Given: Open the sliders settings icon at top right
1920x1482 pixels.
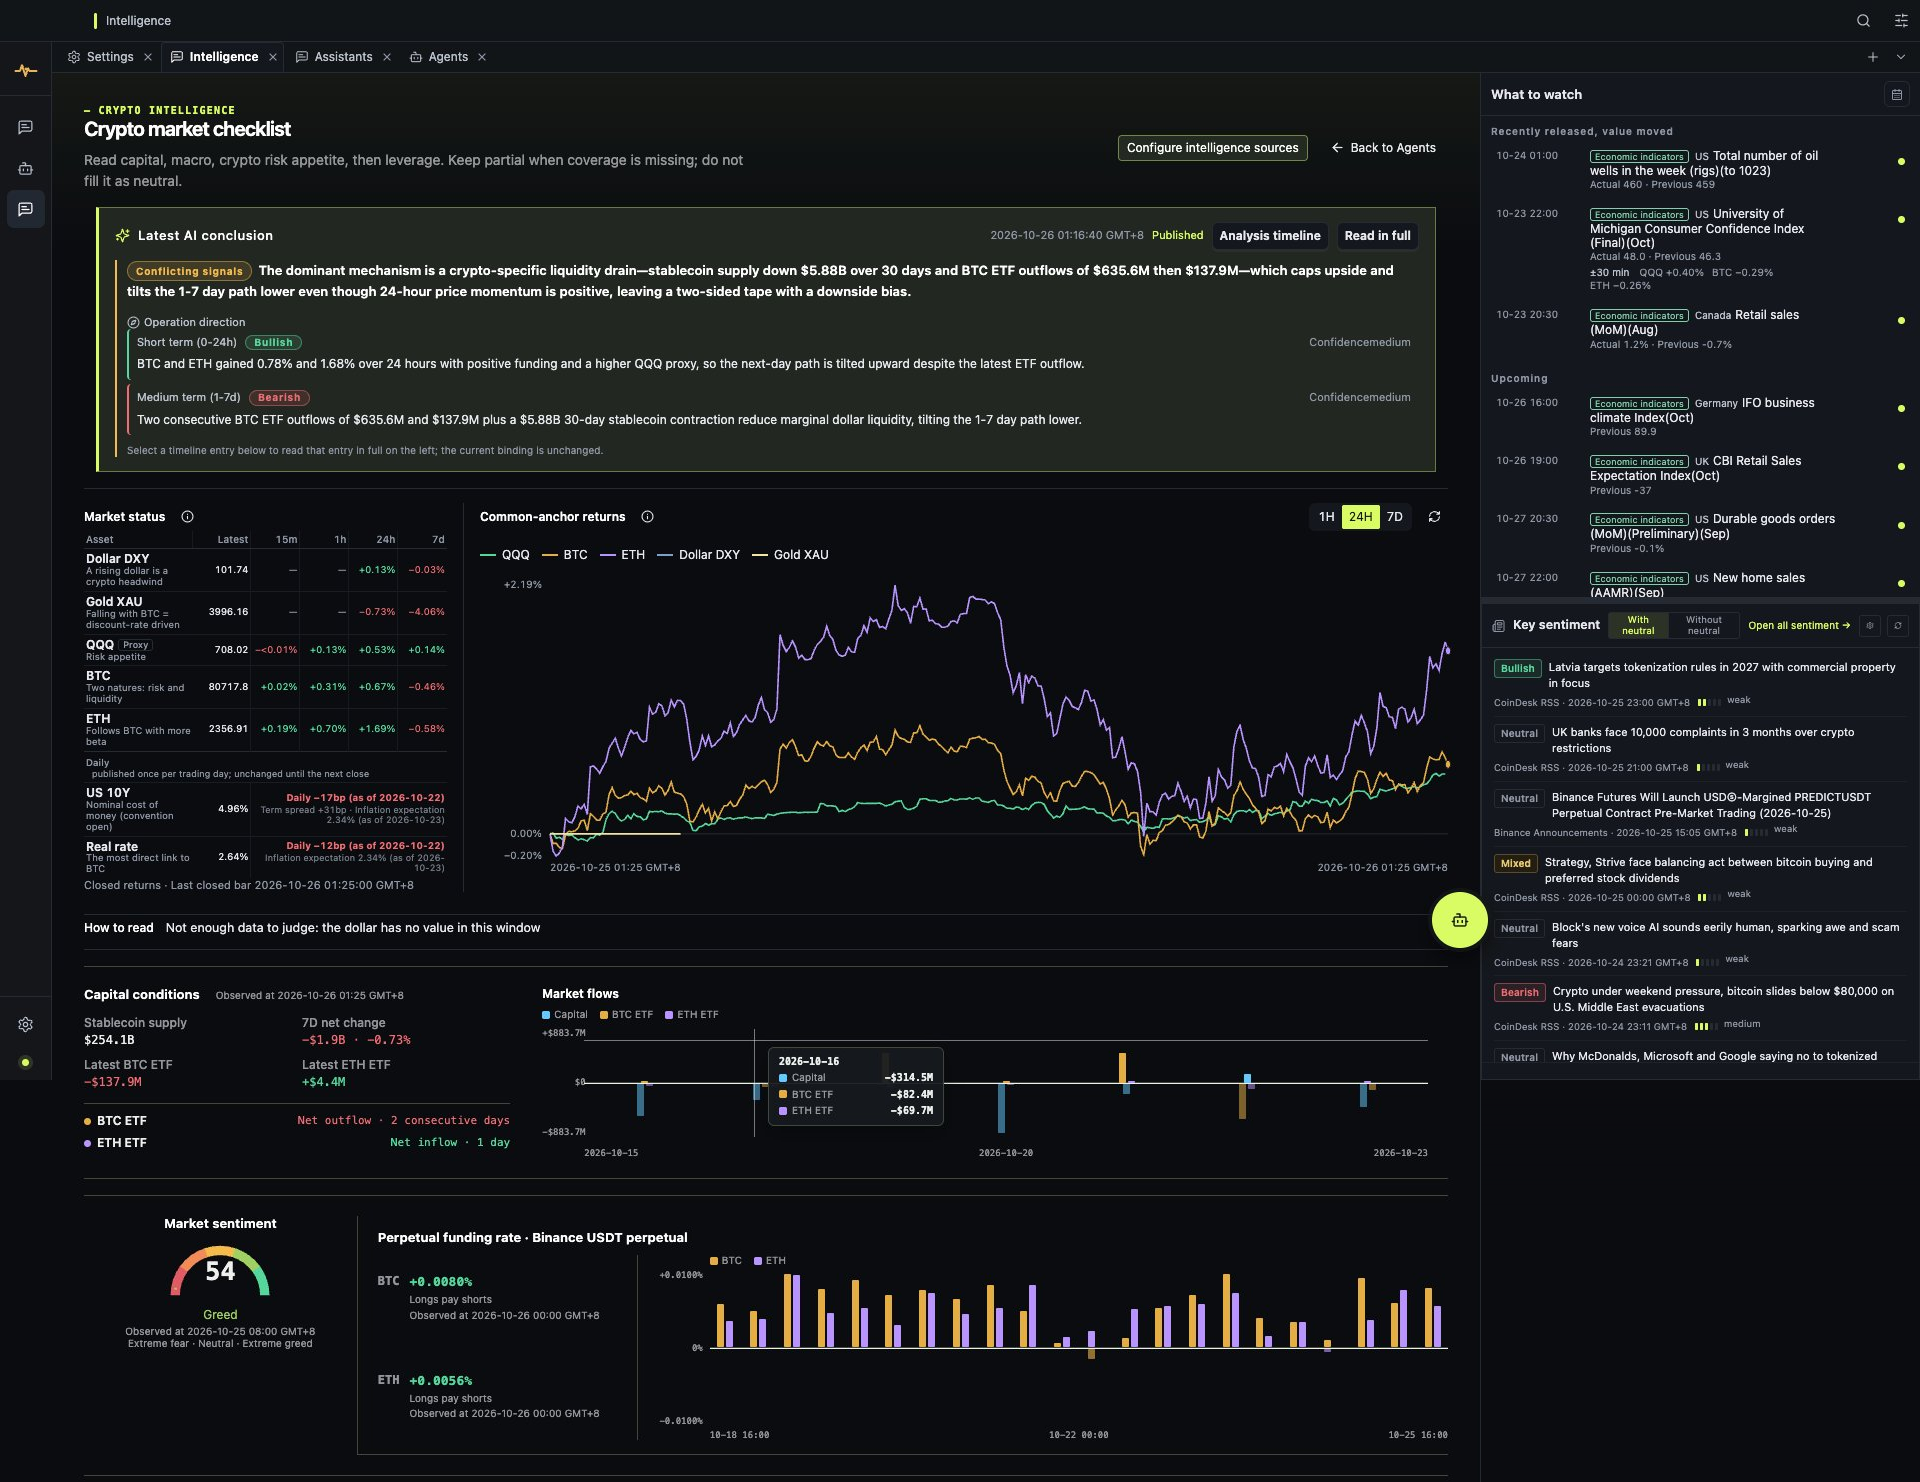Looking at the screenshot, I should tap(1901, 20).
